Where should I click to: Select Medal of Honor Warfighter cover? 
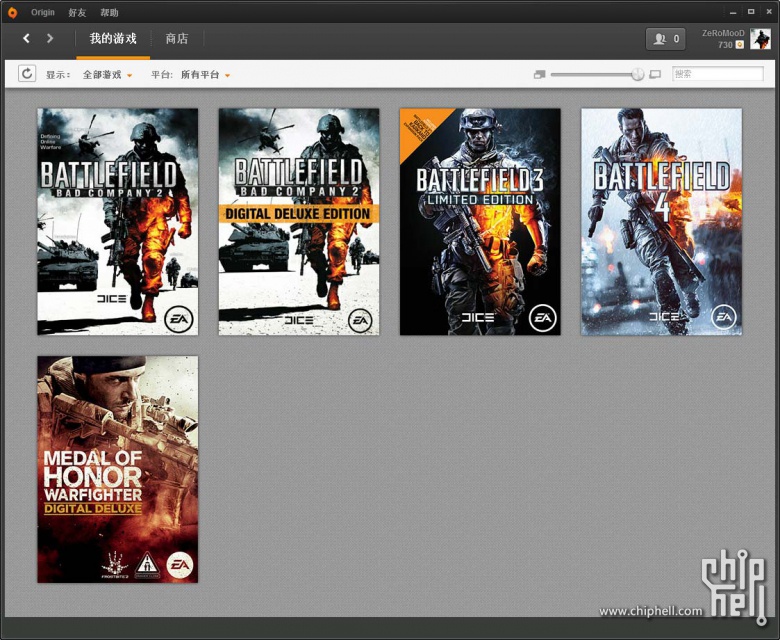tap(117, 469)
